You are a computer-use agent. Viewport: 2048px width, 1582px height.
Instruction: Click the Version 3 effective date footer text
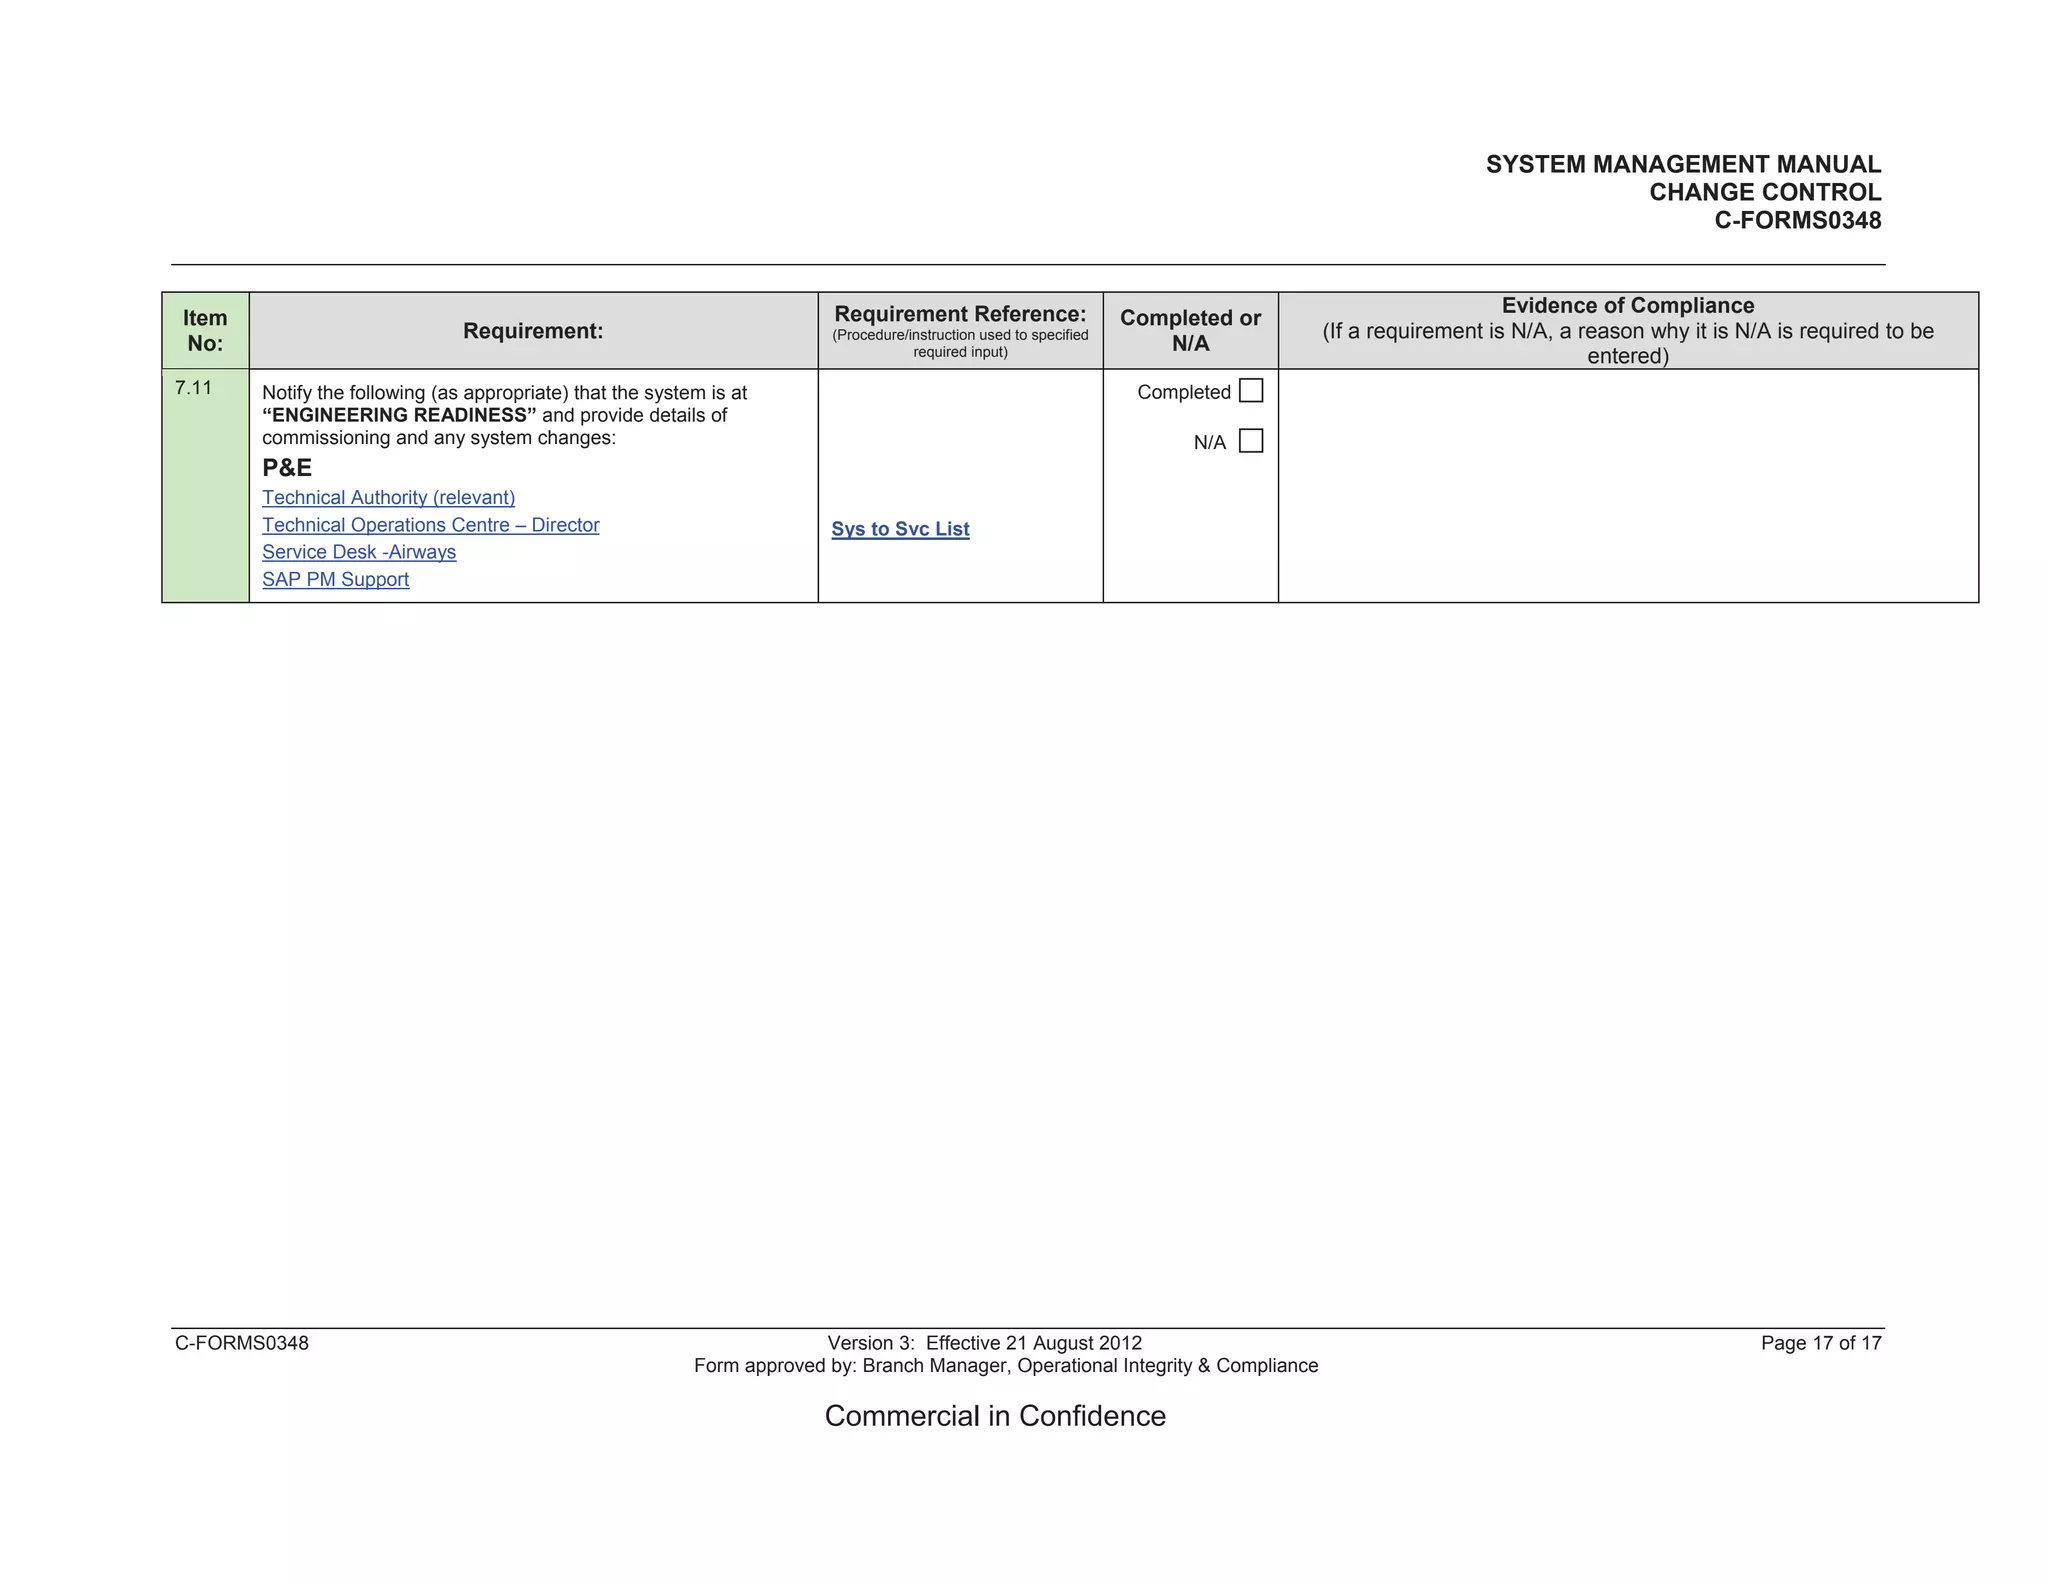tap(984, 1343)
